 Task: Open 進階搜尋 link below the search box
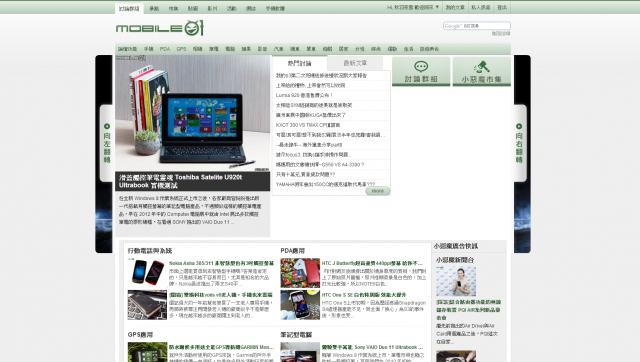tap(501, 33)
